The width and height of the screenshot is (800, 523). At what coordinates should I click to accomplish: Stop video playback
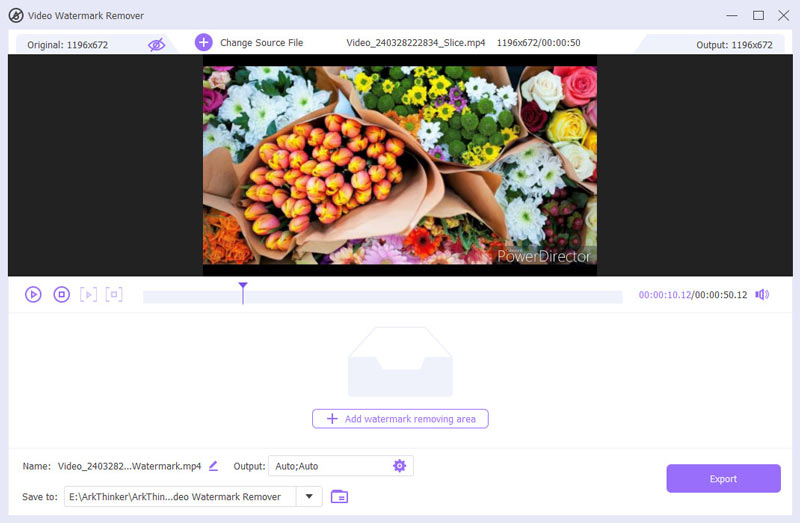tap(62, 294)
